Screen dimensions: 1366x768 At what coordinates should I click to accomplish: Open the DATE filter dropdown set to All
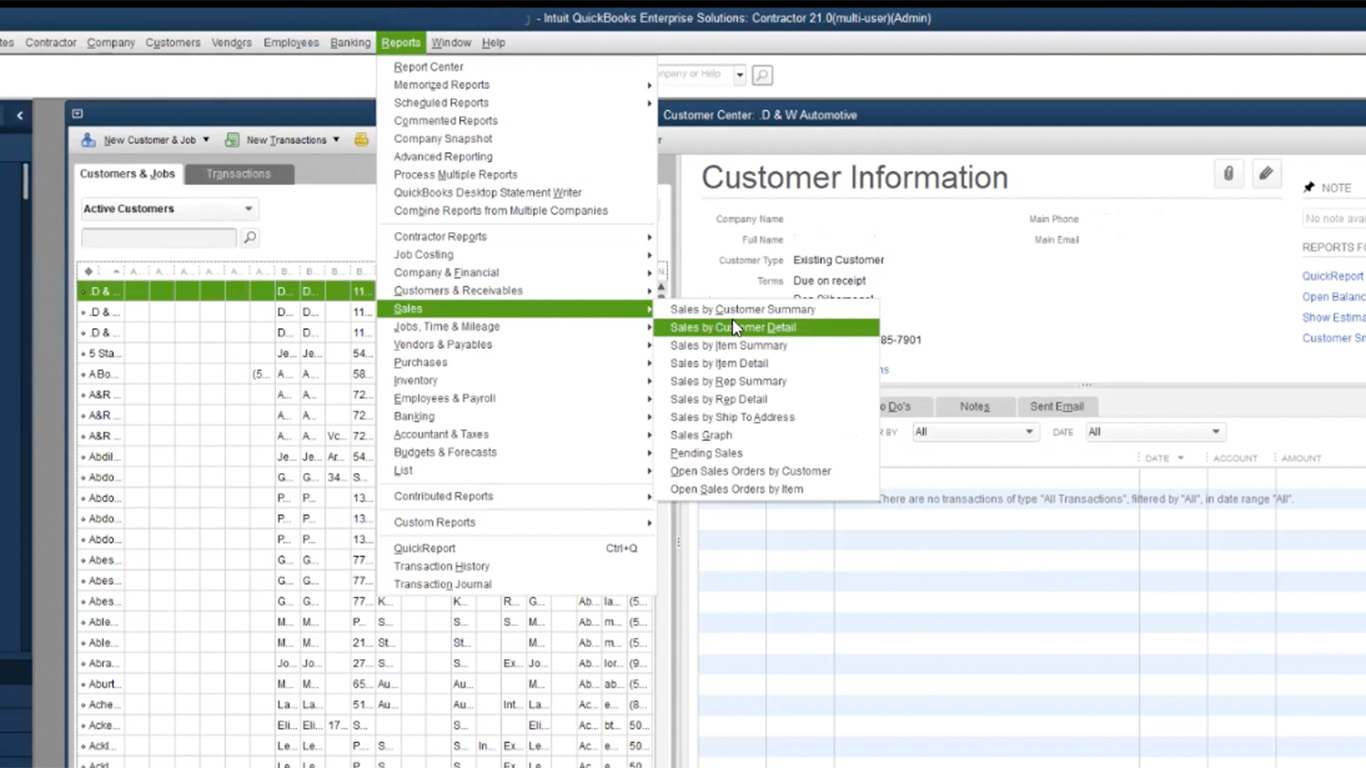click(x=1154, y=431)
